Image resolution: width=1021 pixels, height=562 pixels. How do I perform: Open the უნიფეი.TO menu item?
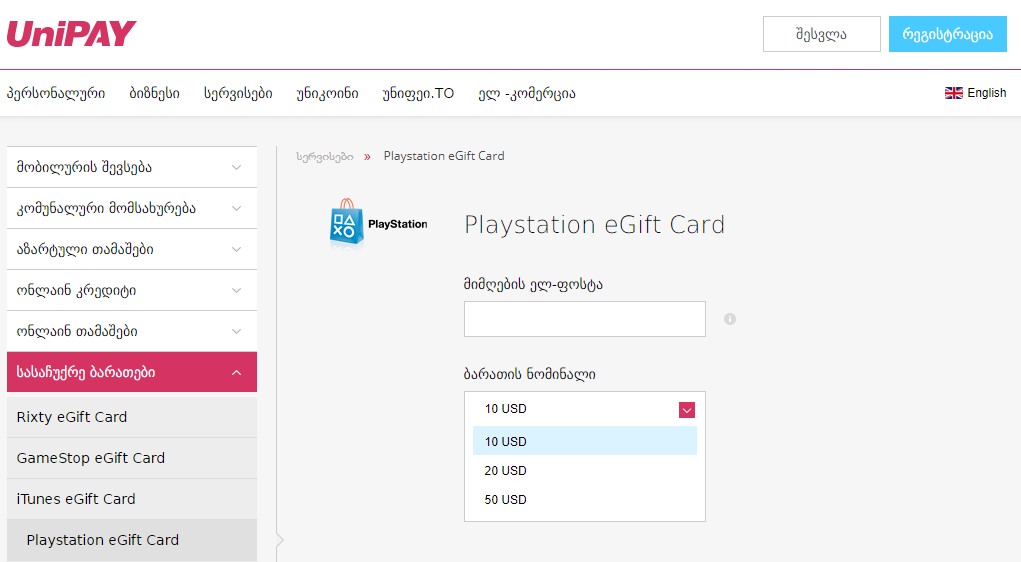(418, 94)
